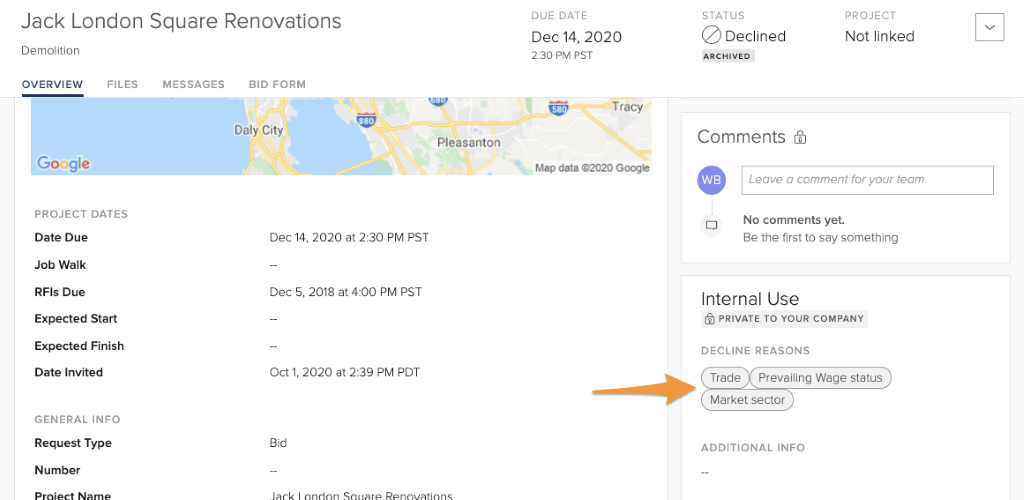Image resolution: width=1024 pixels, height=500 pixels.
Task: Focus the 'Leave a comment for your team' field
Action: (867, 180)
